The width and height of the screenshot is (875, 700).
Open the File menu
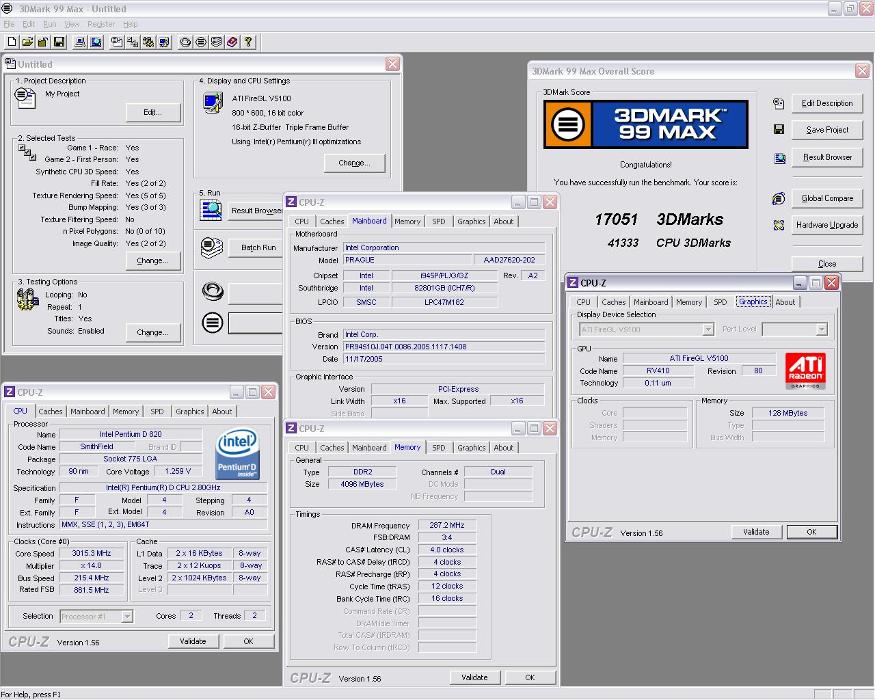point(9,25)
